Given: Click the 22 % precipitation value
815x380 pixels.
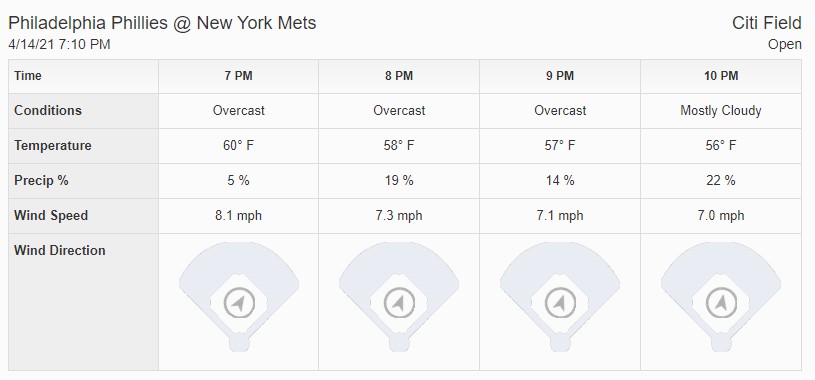Looking at the screenshot, I should [x=721, y=181].
